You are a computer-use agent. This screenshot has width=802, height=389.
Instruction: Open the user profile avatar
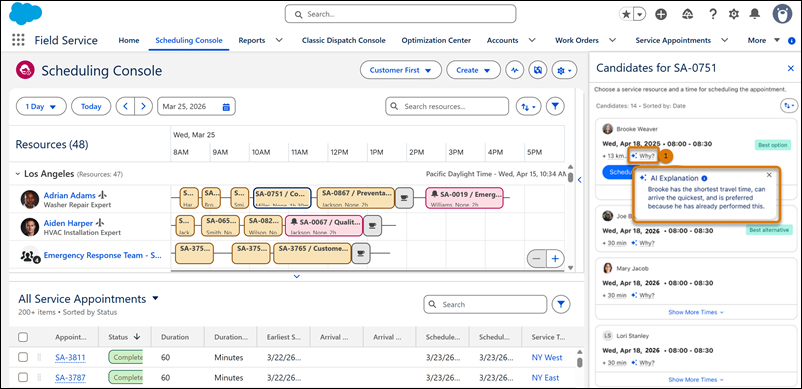pos(783,14)
